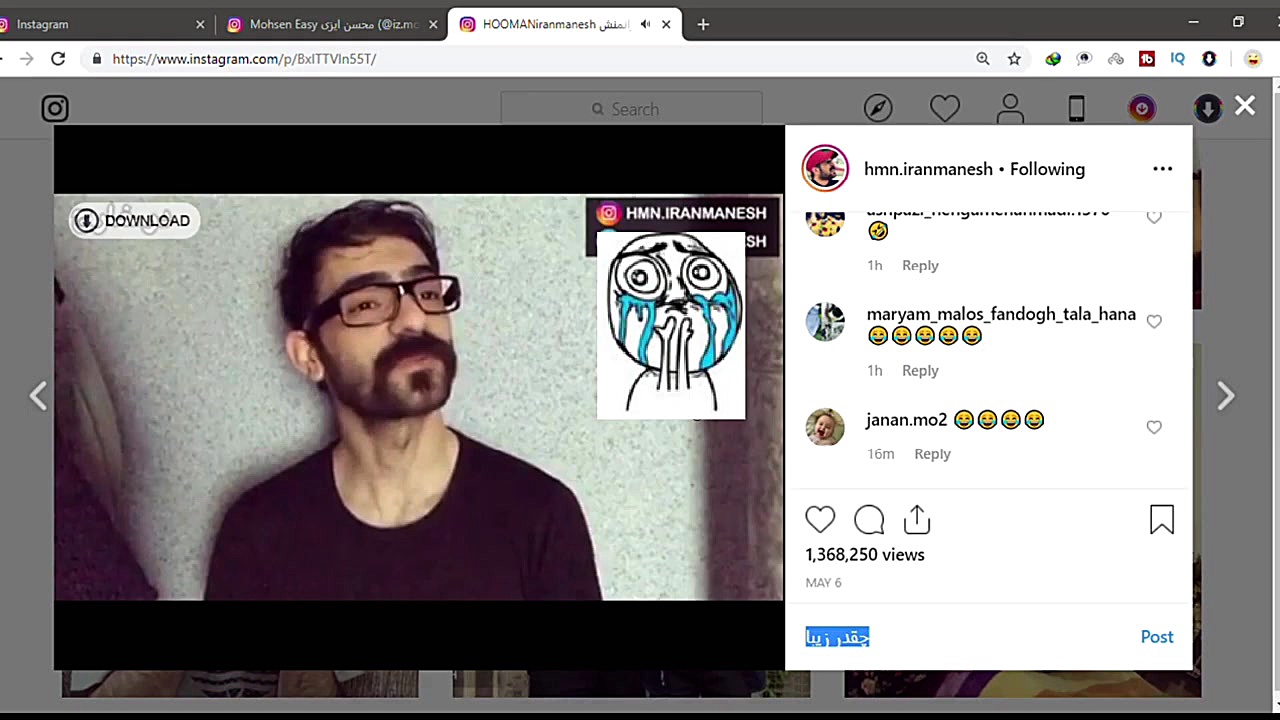The width and height of the screenshot is (1280, 720).
Task: Like maryam_malos_fandogh_tala_hana's comment
Action: (1154, 321)
